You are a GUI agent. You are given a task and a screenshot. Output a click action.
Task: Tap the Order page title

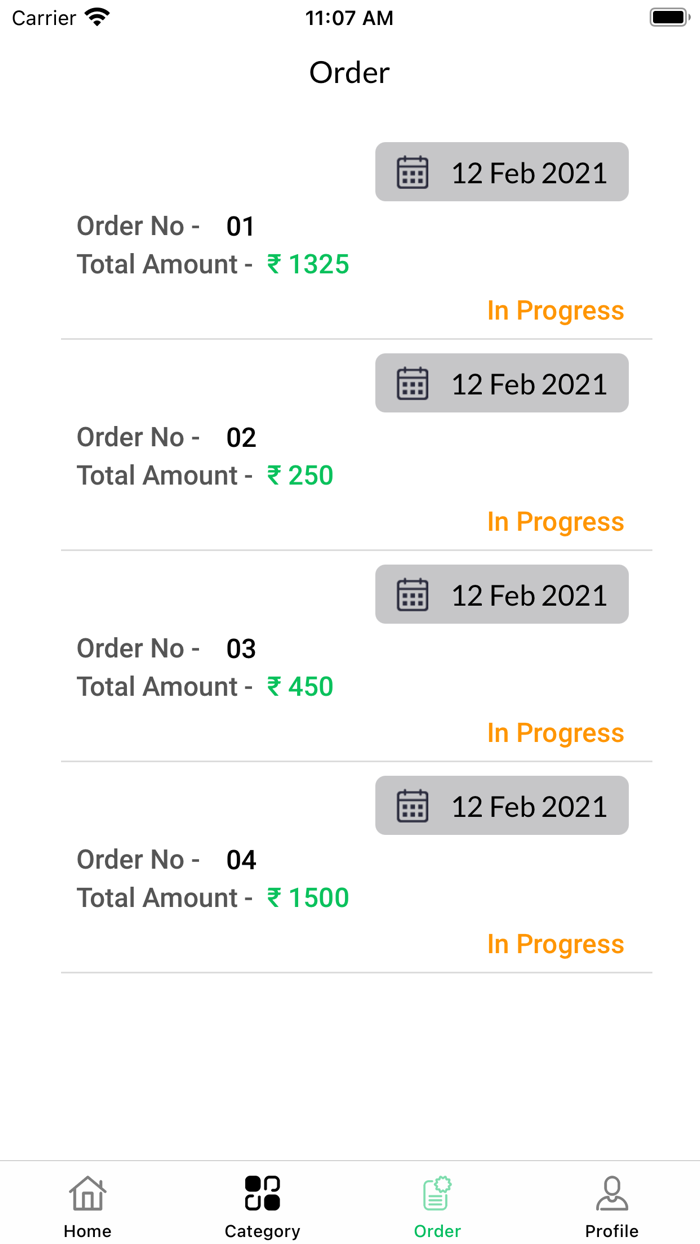(349, 73)
